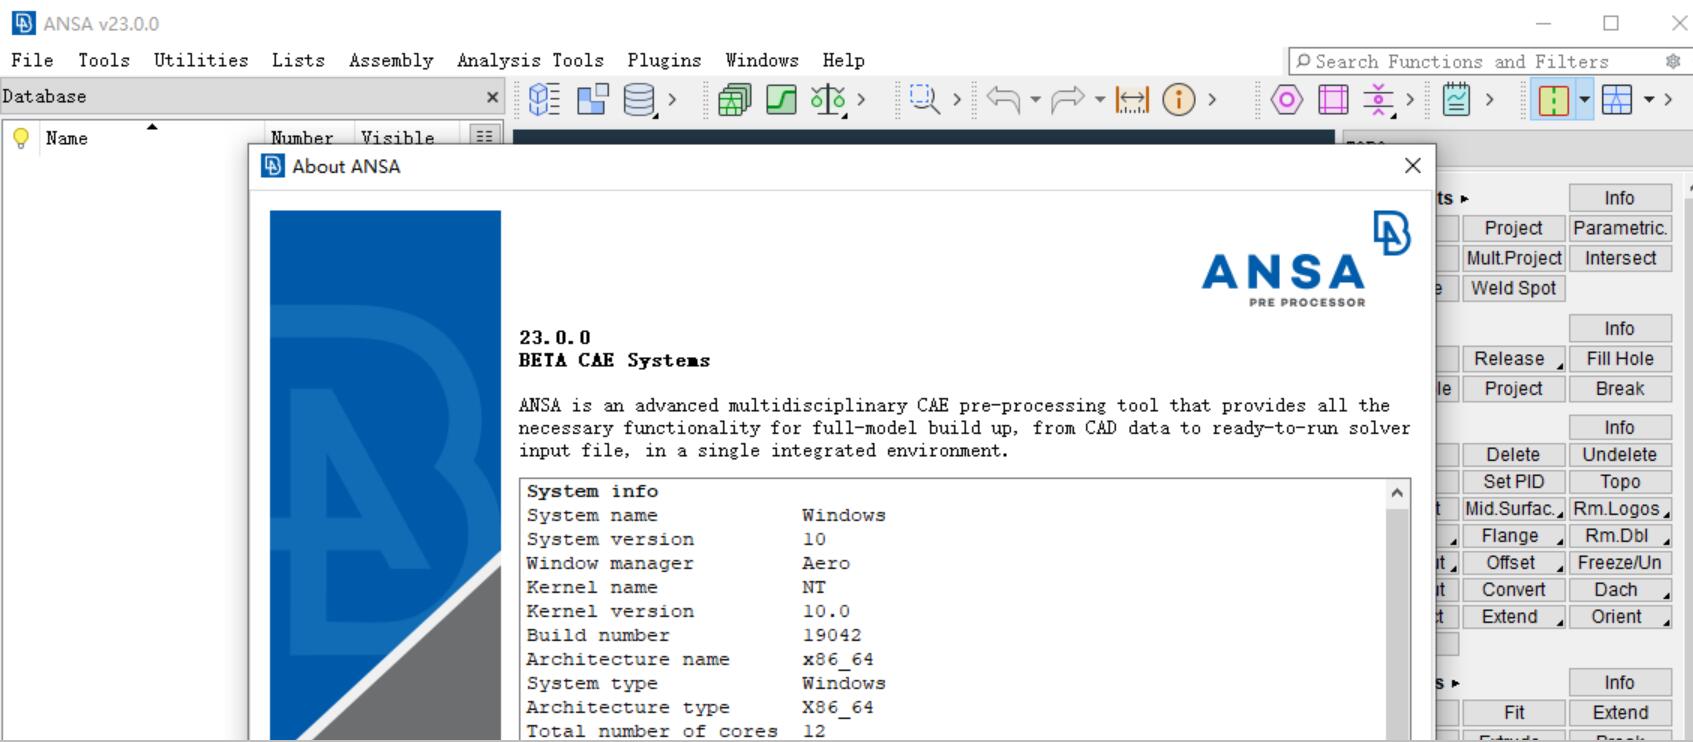Image resolution: width=1693 pixels, height=742 pixels.
Task: Click the Topo button
Action: pyautogui.click(x=1620, y=481)
